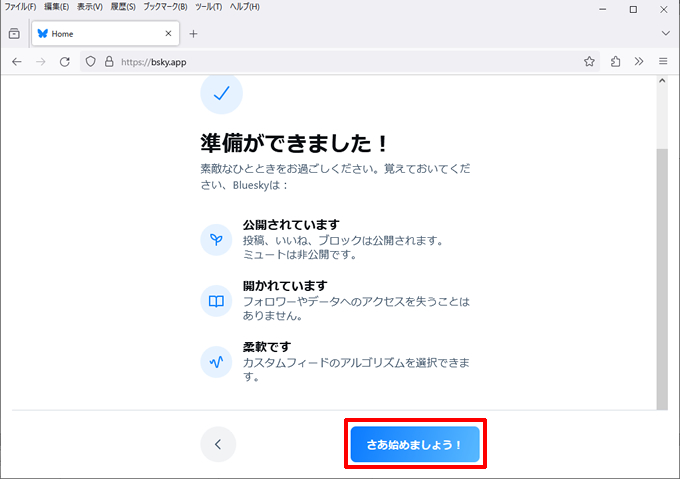This screenshot has height=480, width=680.
Task: Reload the bsky.app page
Action: 65,62
